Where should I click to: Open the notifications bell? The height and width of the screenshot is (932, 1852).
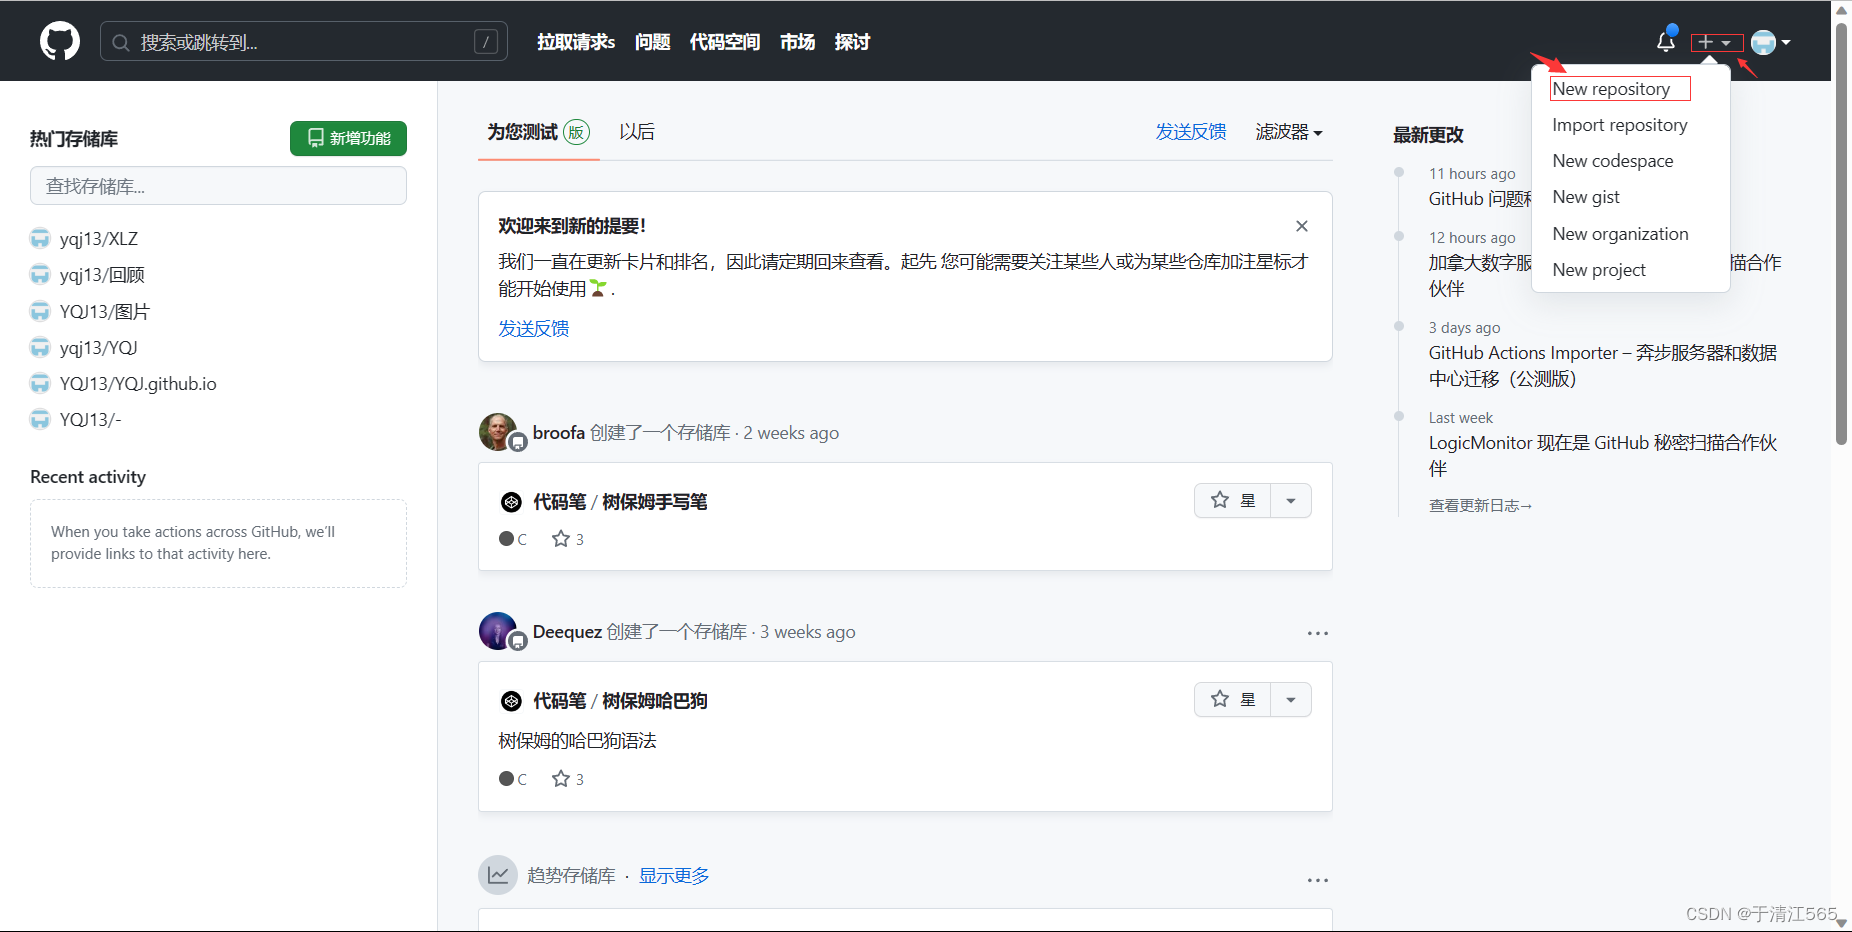tap(1665, 41)
